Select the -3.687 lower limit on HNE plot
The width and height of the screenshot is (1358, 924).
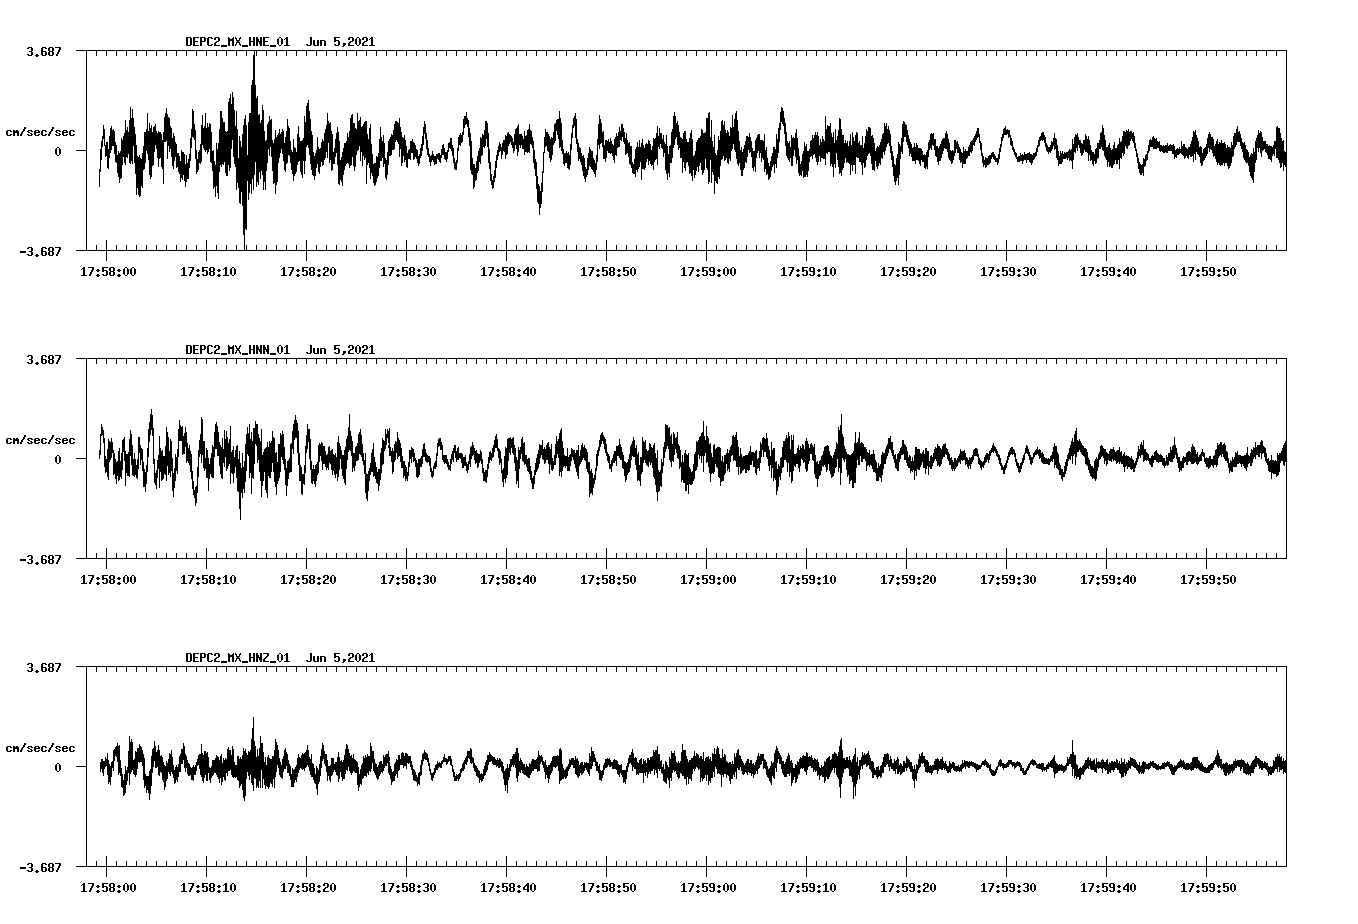(40, 251)
